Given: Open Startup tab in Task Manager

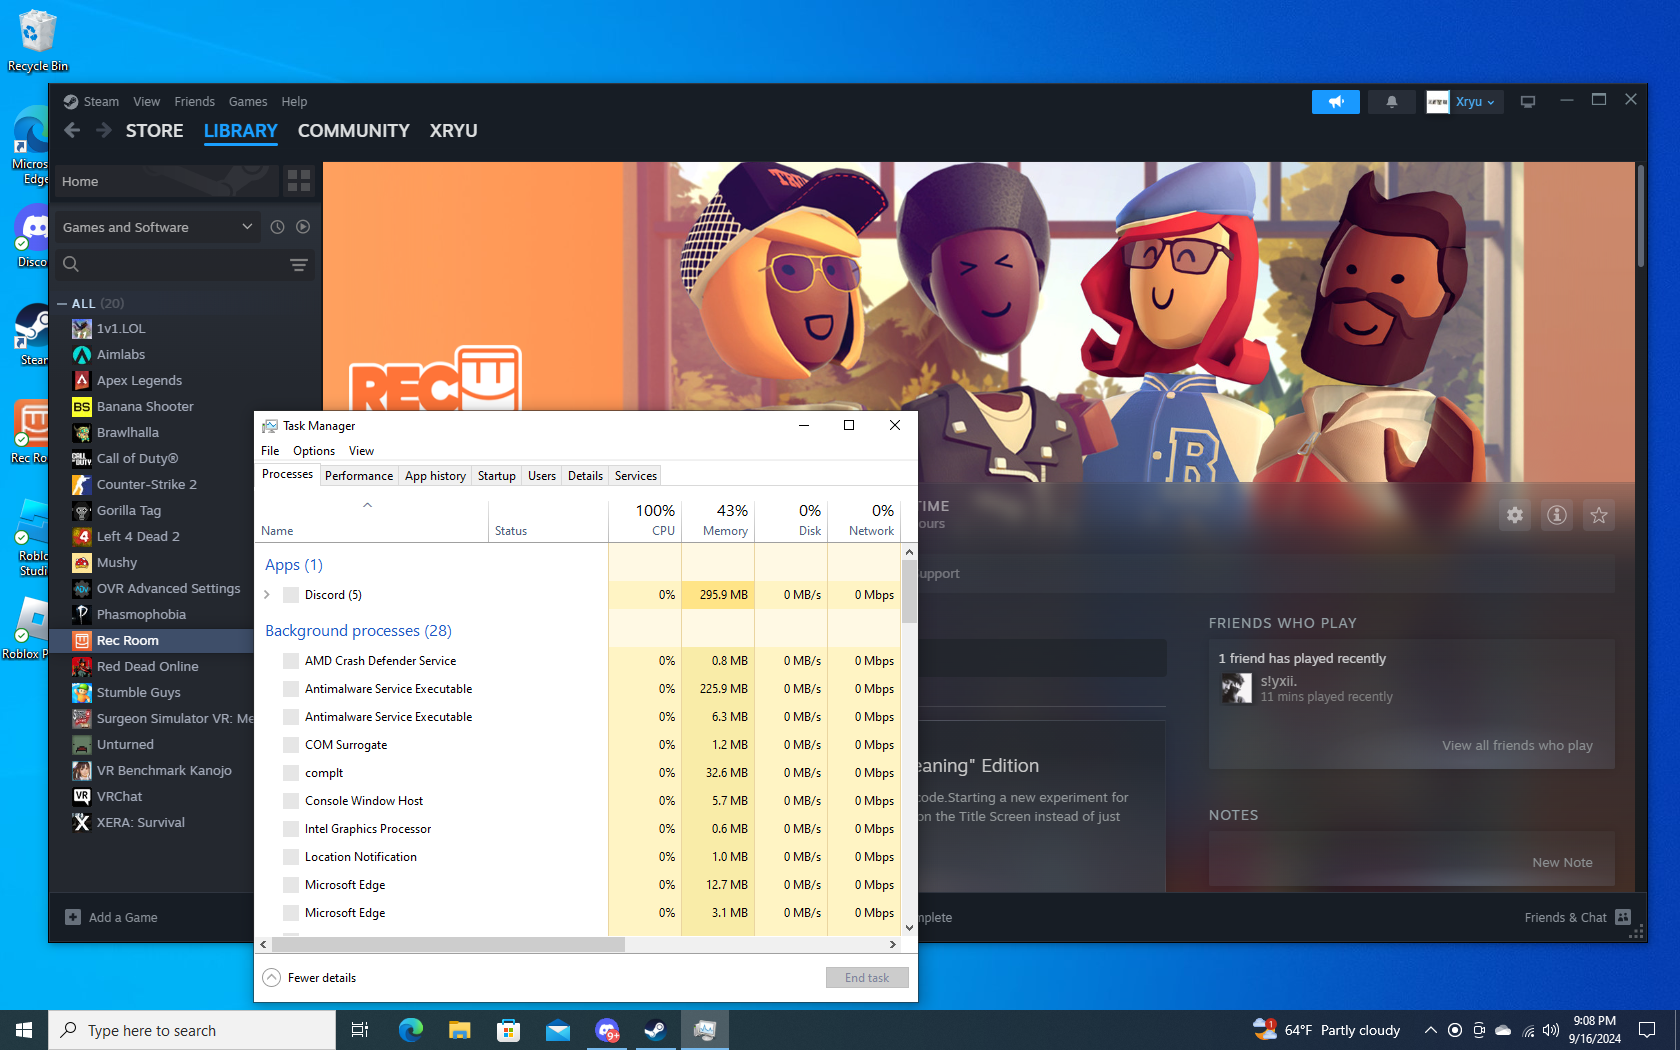Looking at the screenshot, I should click(497, 476).
